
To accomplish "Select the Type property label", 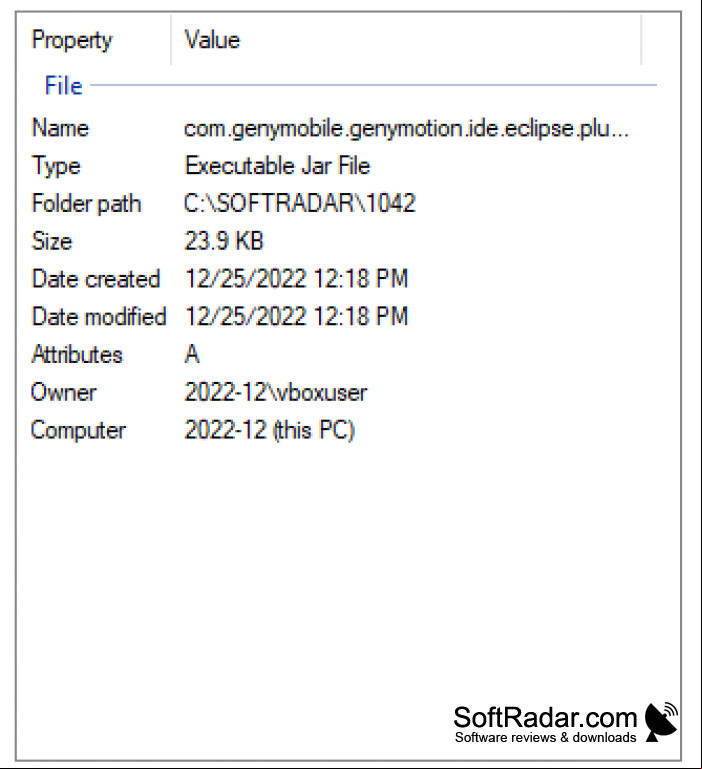I will (x=56, y=166).
